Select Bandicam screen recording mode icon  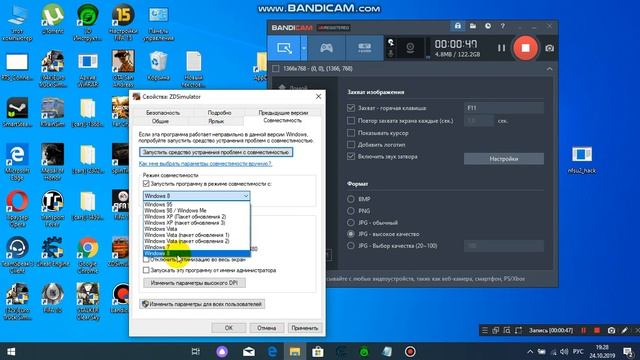click(284, 48)
